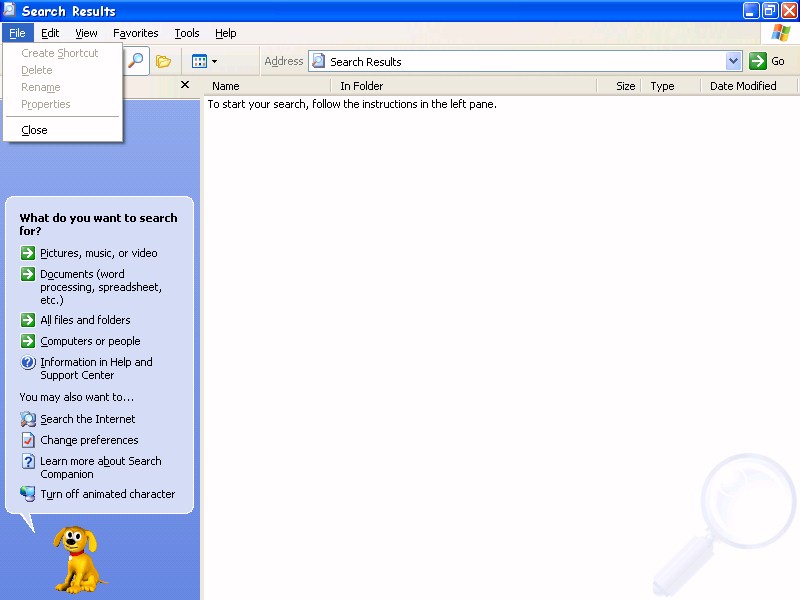The height and width of the screenshot is (600, 800).
Task: Sort results by Type column header
Action: [671, 86]
